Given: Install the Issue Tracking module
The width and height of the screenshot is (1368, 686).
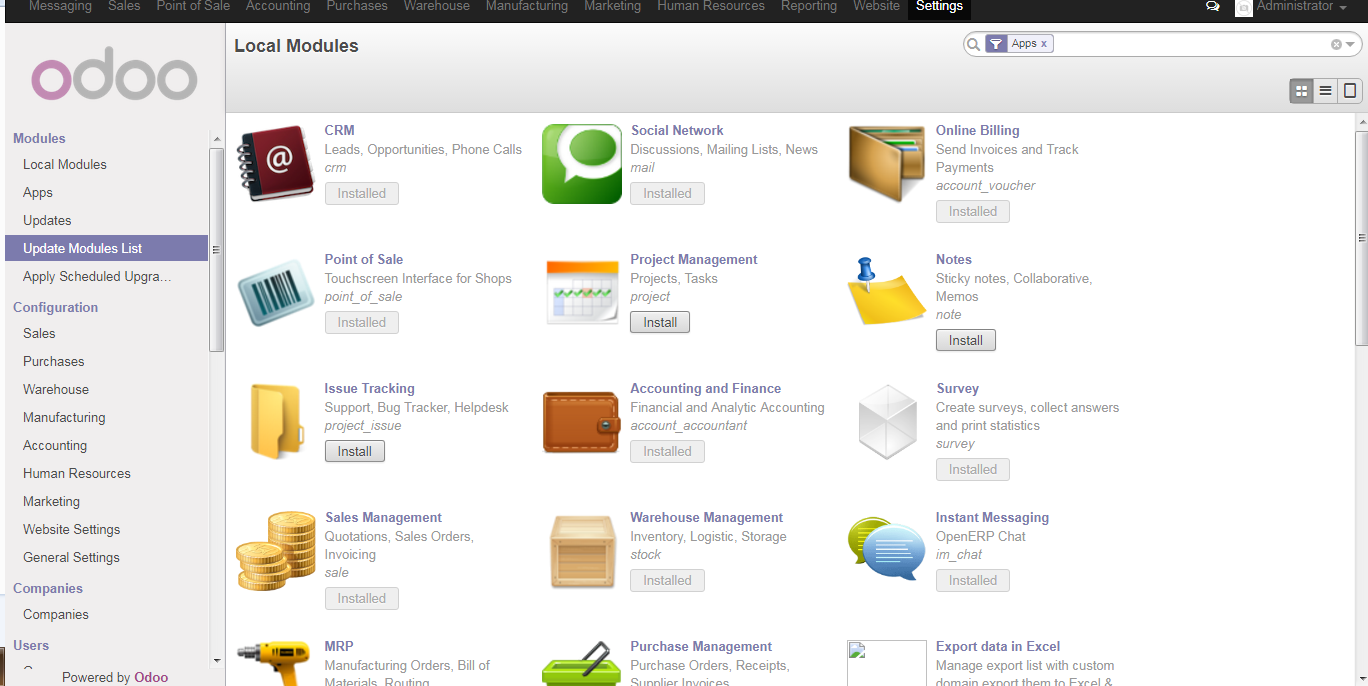Looking at the screenshot, I should (354, 451).
